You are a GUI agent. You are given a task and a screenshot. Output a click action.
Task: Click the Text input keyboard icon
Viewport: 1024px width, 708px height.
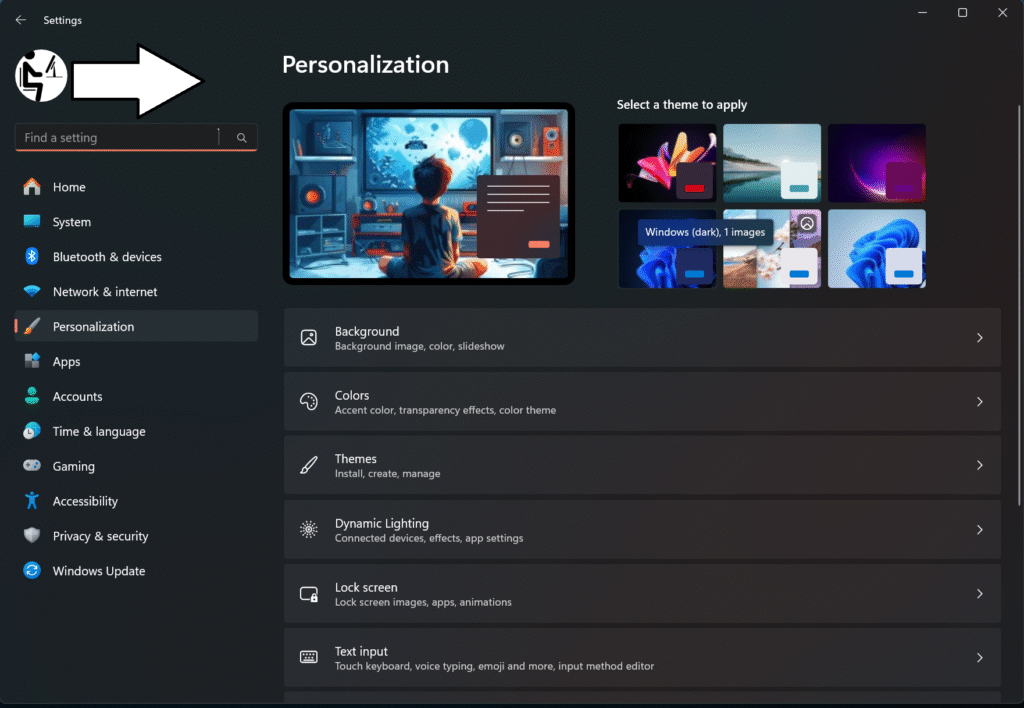[308, 657]
